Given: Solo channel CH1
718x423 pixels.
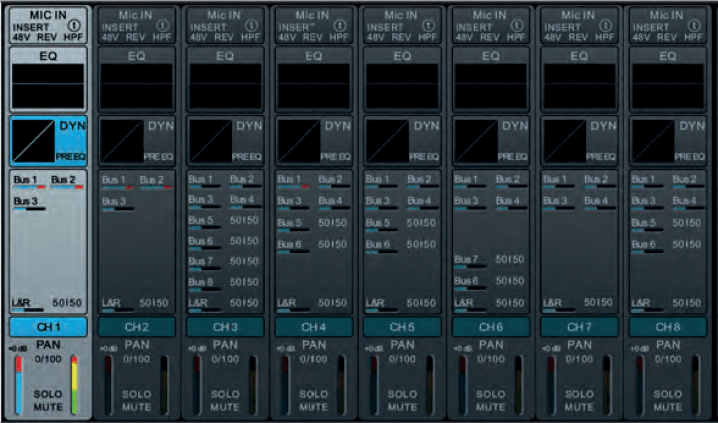Looking at the screenshot, I should click(48, 394).
